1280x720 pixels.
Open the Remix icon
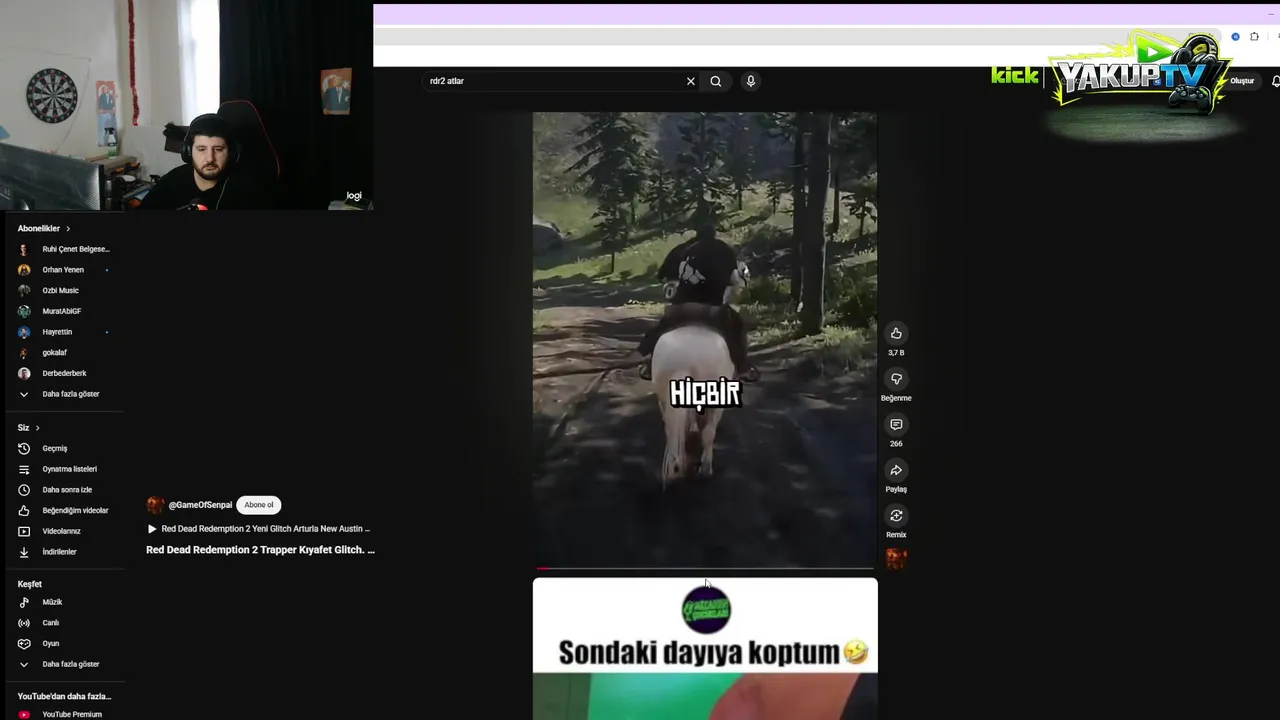(x=896, y=516)
